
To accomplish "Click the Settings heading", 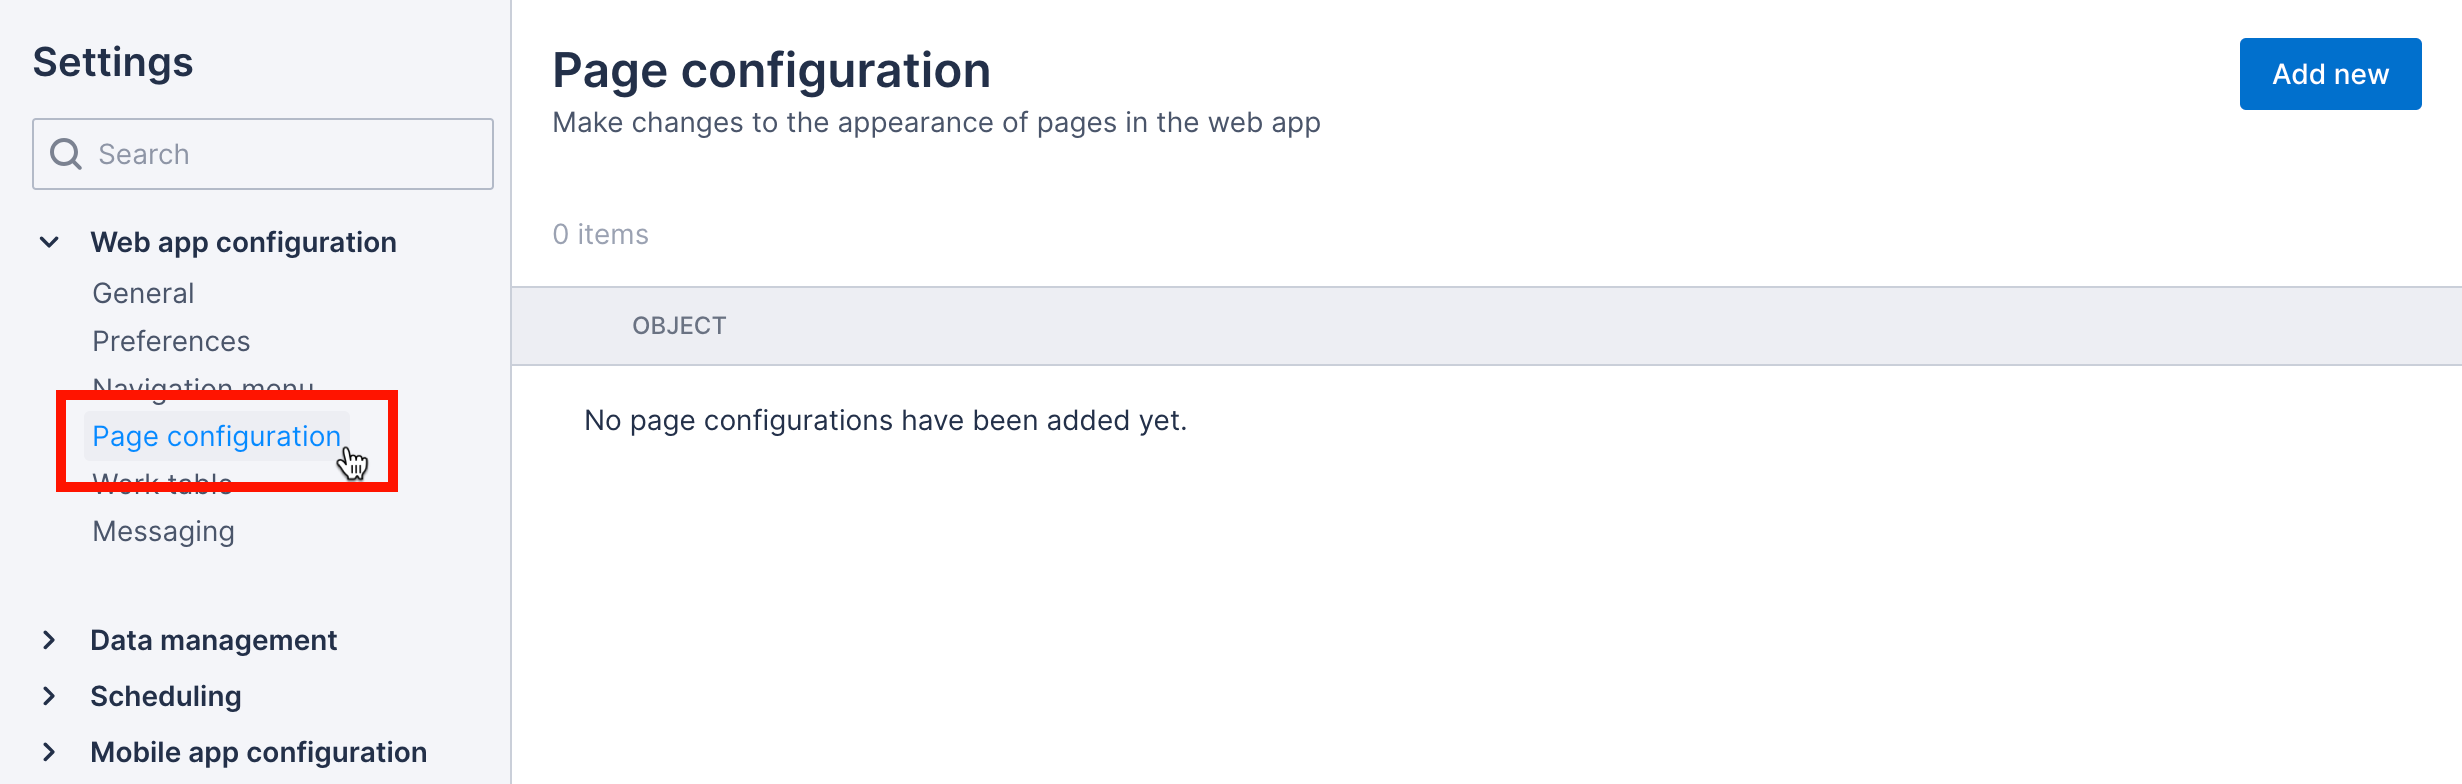I will point(112,61).
